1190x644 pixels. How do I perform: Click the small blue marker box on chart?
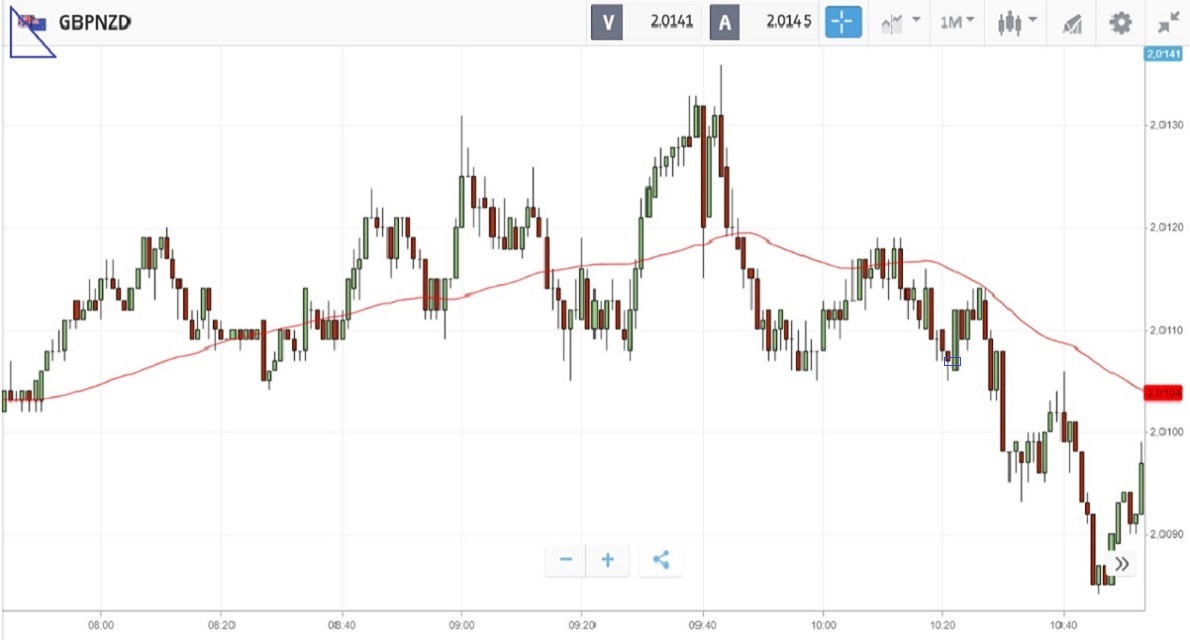[952, 362]
